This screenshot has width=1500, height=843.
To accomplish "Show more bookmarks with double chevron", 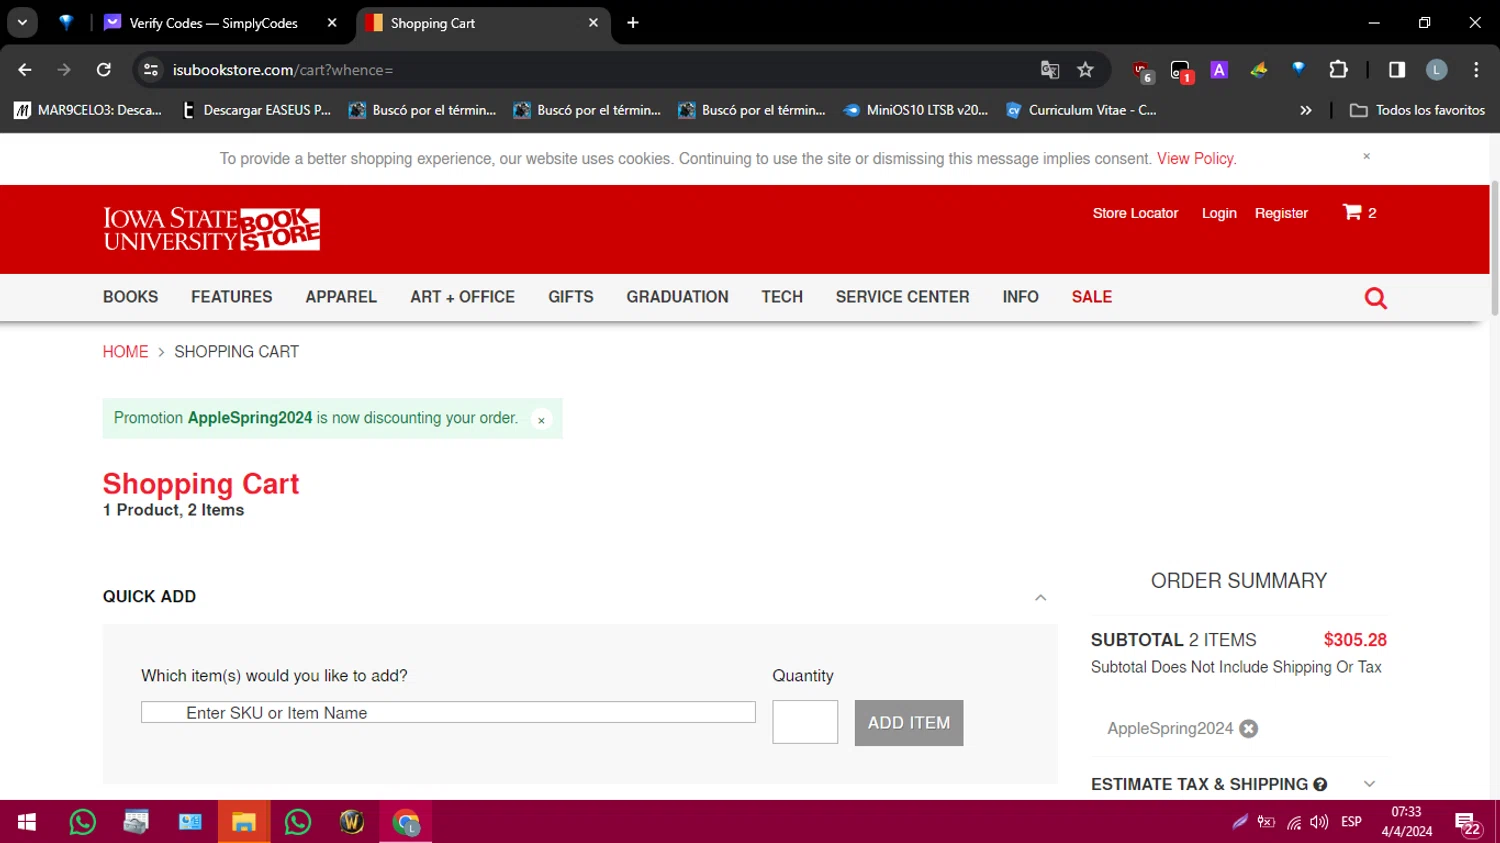I will (1305, 110).
